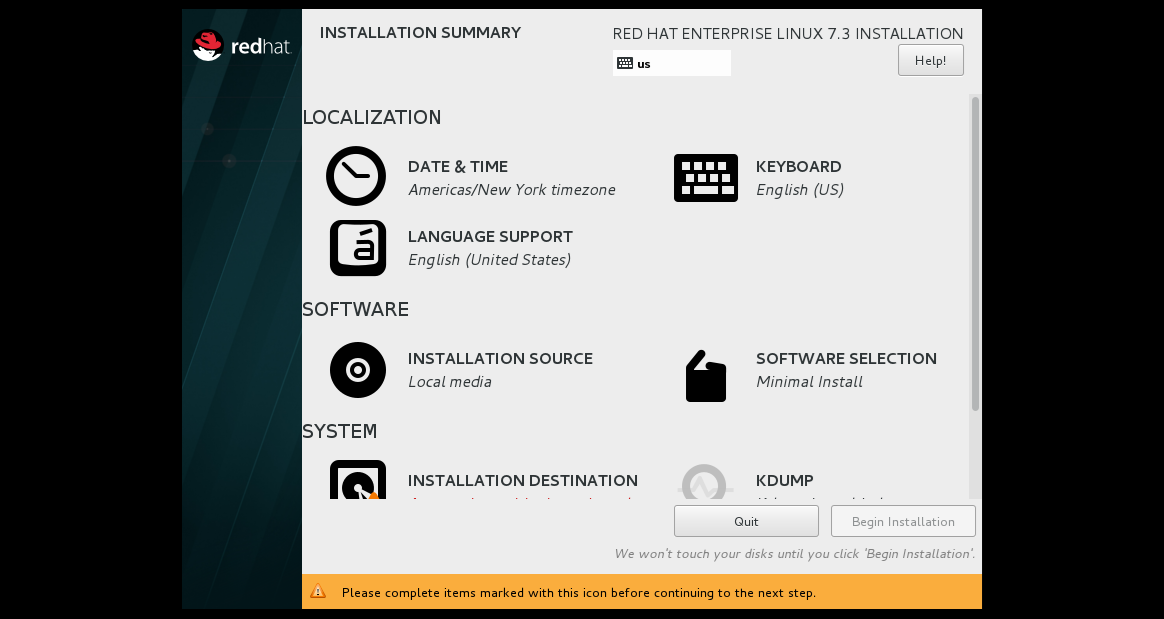Click the Help! button

(931, 60)
